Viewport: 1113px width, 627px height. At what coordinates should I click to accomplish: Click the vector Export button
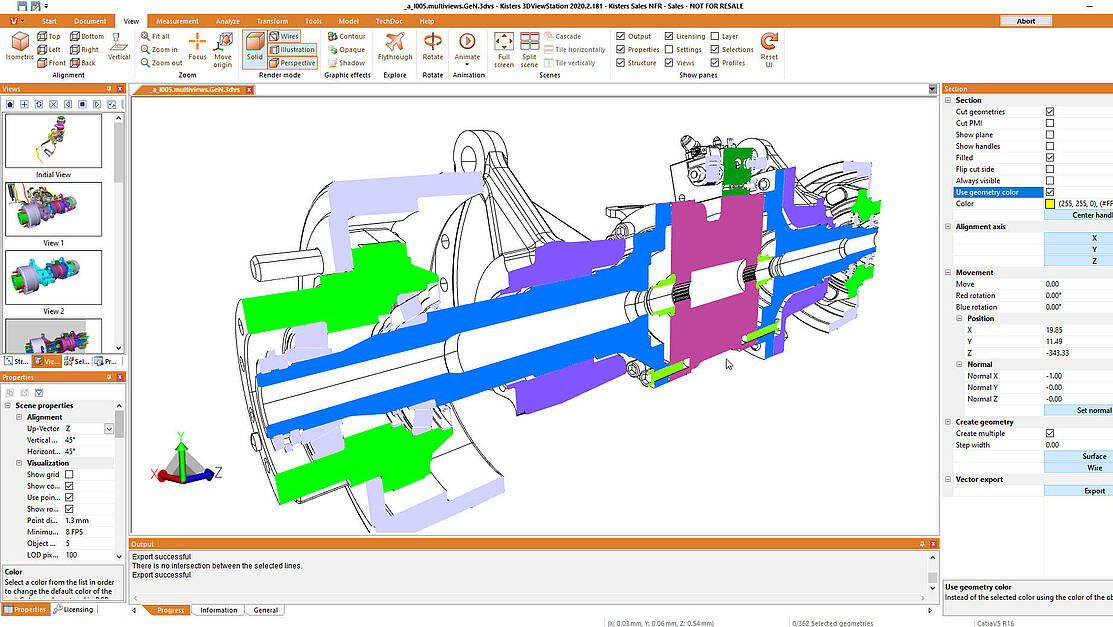(x=1078, y=491)
